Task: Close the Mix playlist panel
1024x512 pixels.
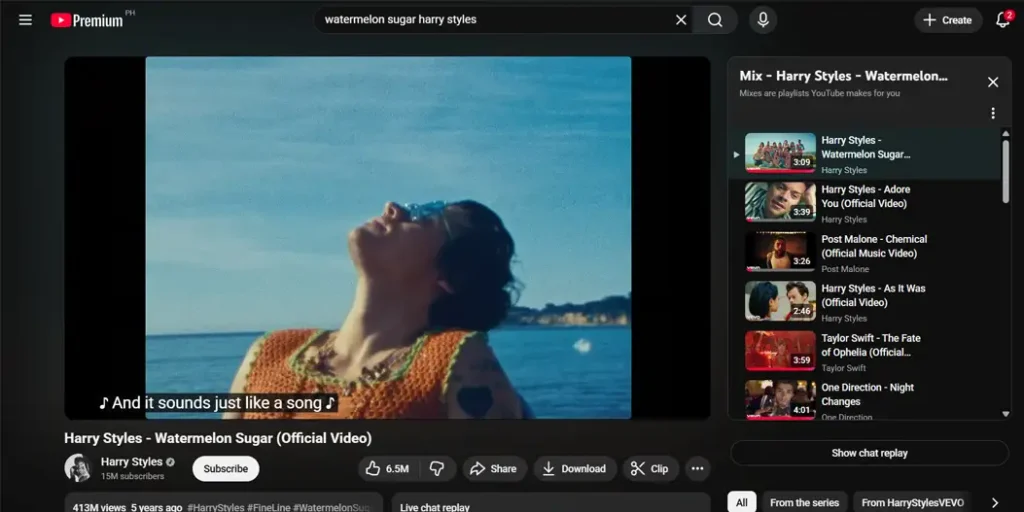Action: [x=993, y=82]
